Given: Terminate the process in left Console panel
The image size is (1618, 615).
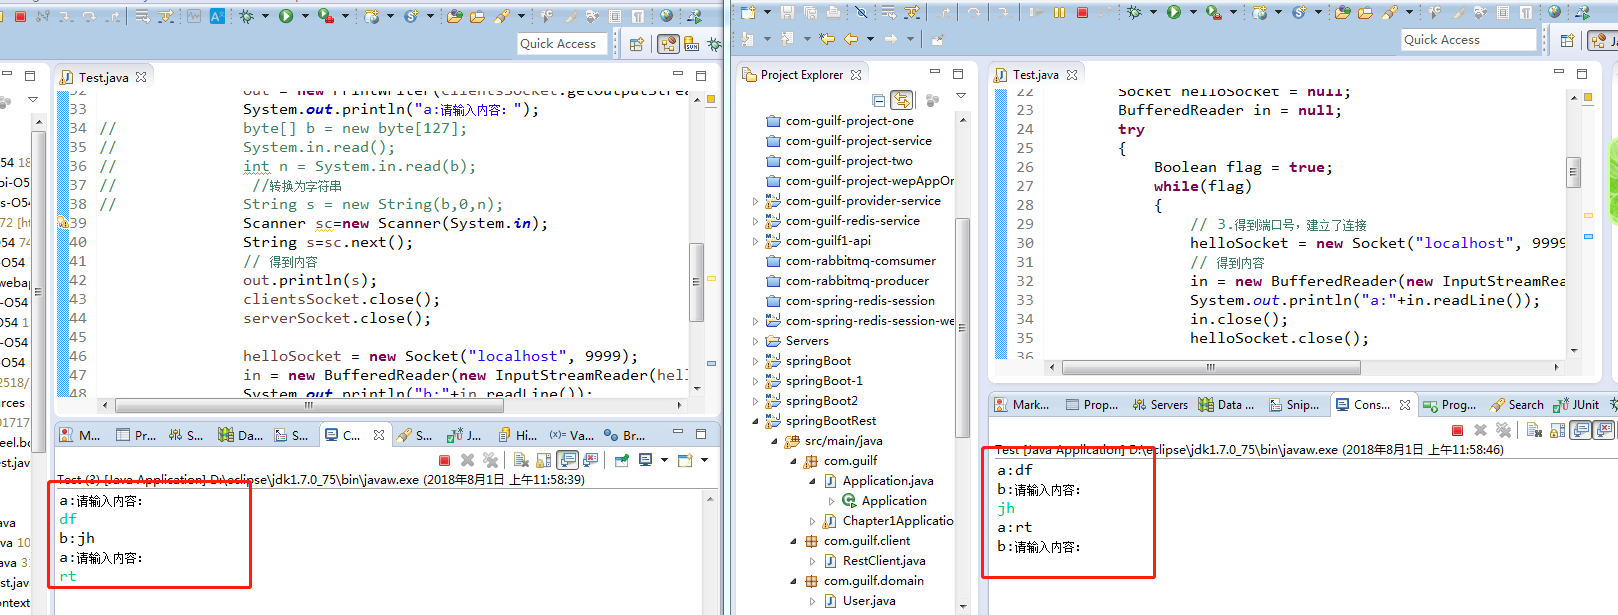Looking at the screenshot, I should (444, 460).
